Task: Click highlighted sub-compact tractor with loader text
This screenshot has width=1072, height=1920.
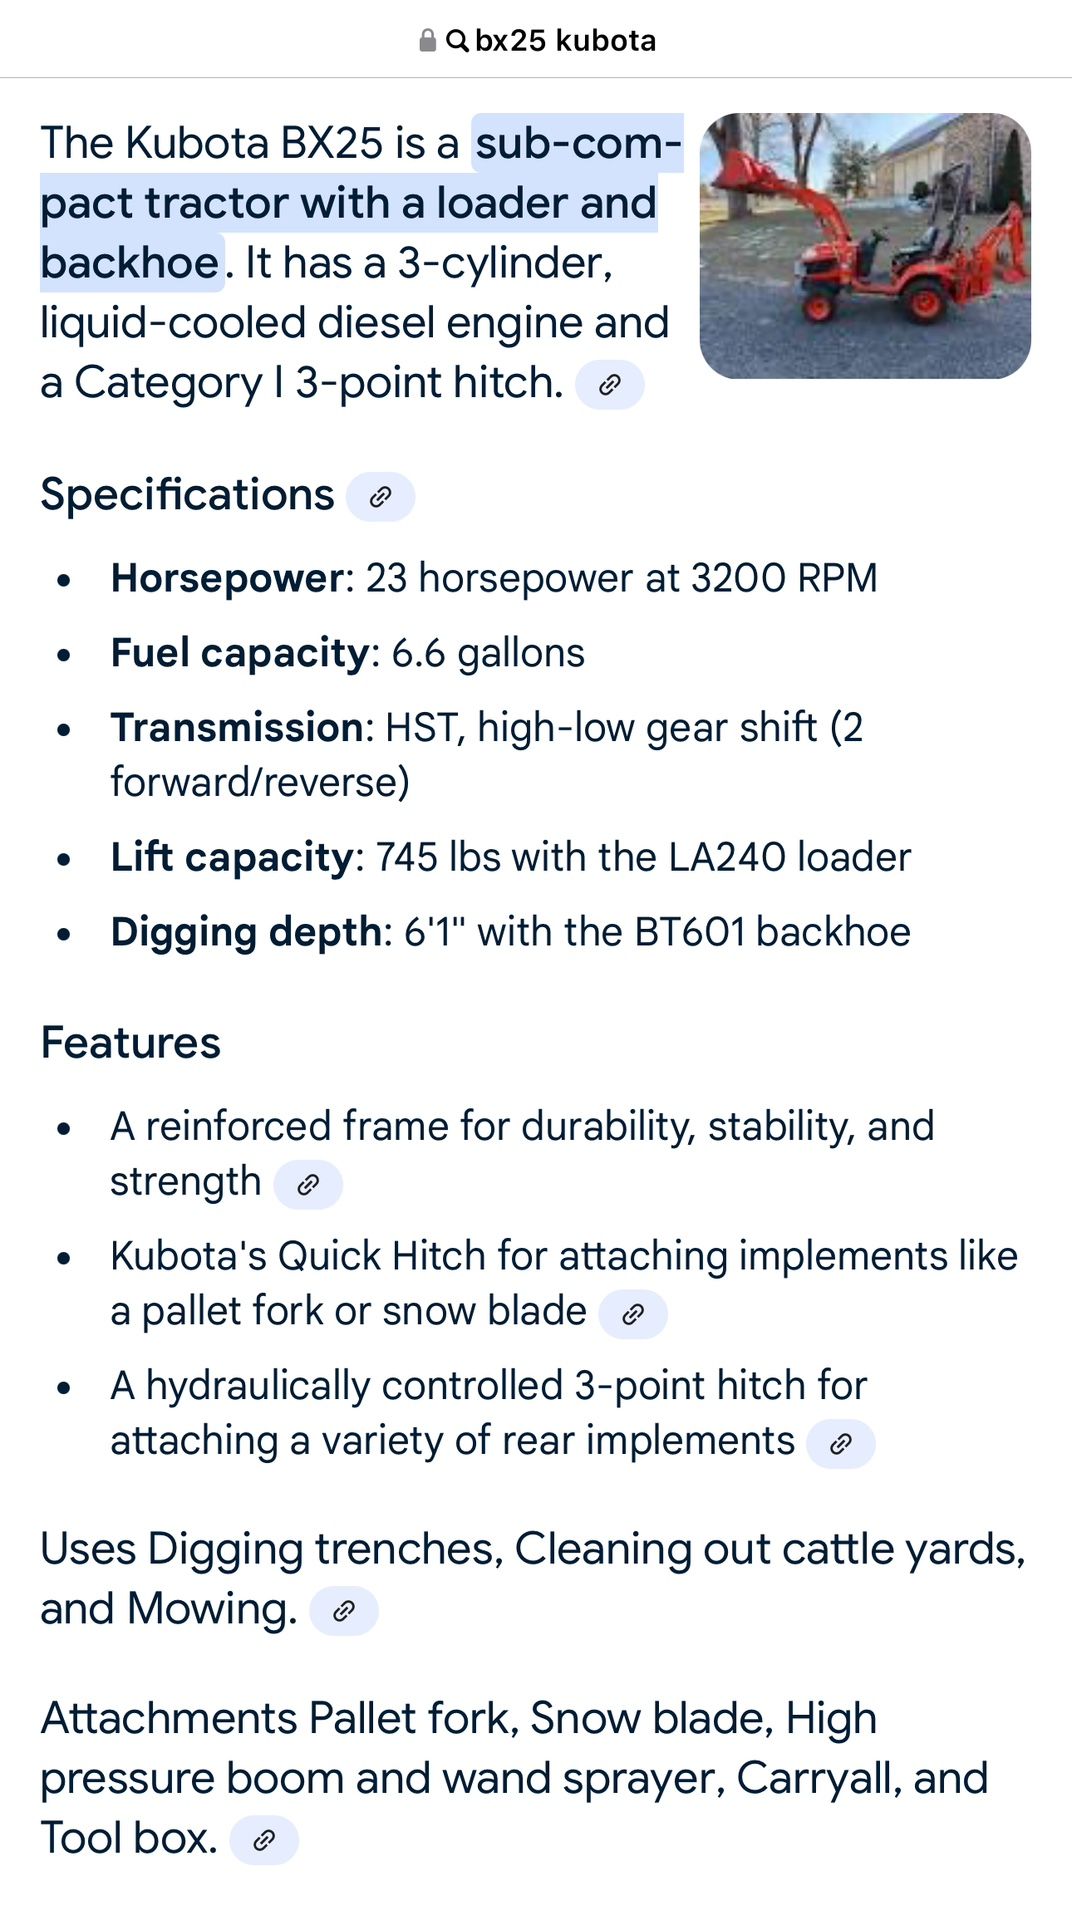Action: click(x=360, y=203)
